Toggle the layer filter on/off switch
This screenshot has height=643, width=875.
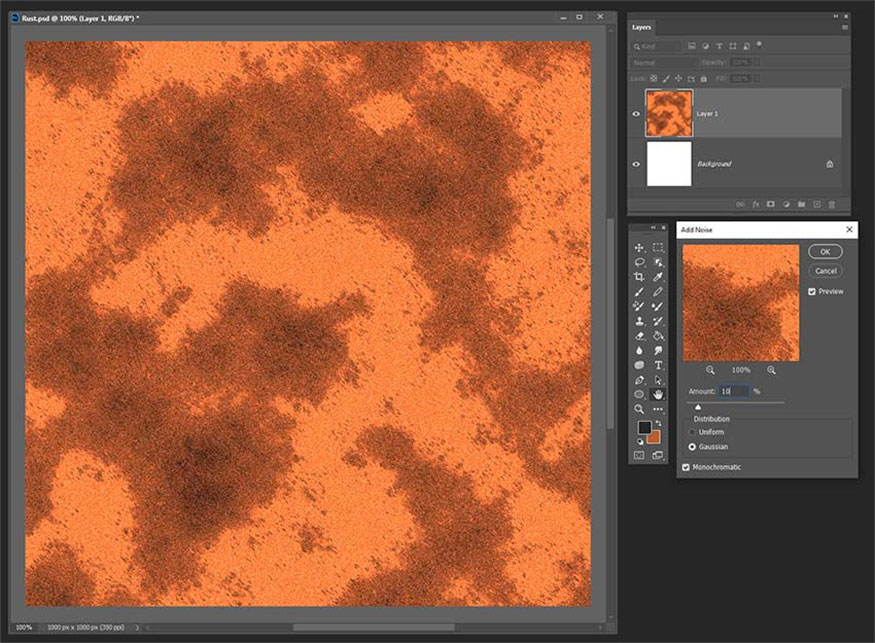coord(759,45)
